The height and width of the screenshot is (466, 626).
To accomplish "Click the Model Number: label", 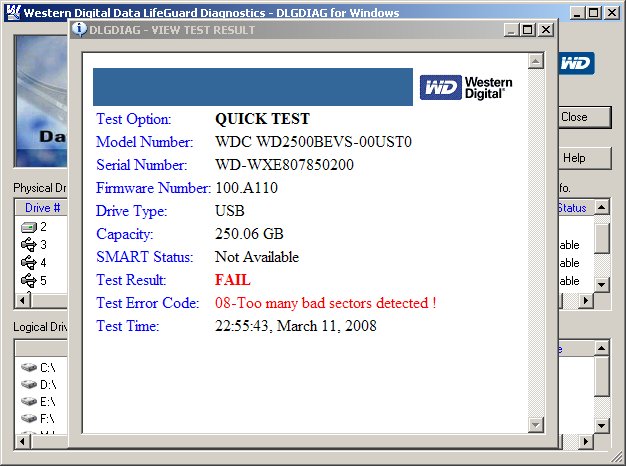I will click(145, 142).
